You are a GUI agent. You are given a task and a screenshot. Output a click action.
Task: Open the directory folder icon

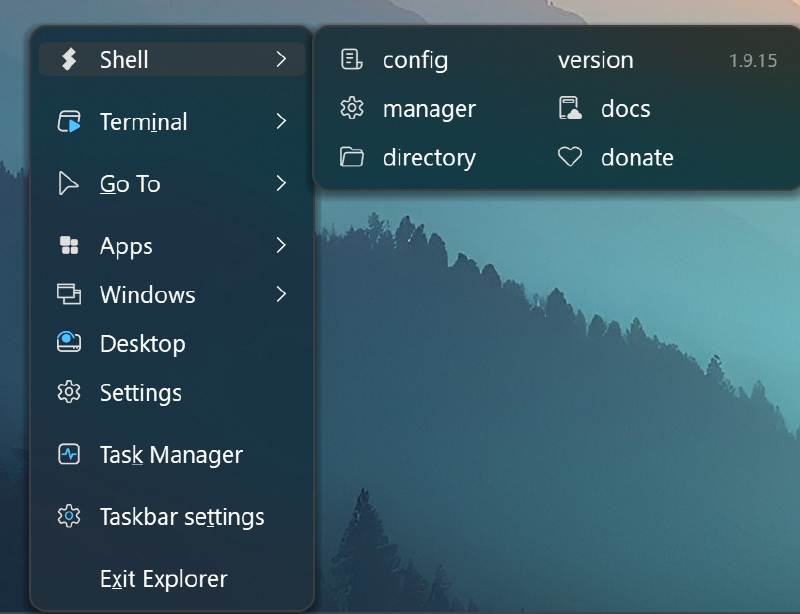(x=351, y=157)
